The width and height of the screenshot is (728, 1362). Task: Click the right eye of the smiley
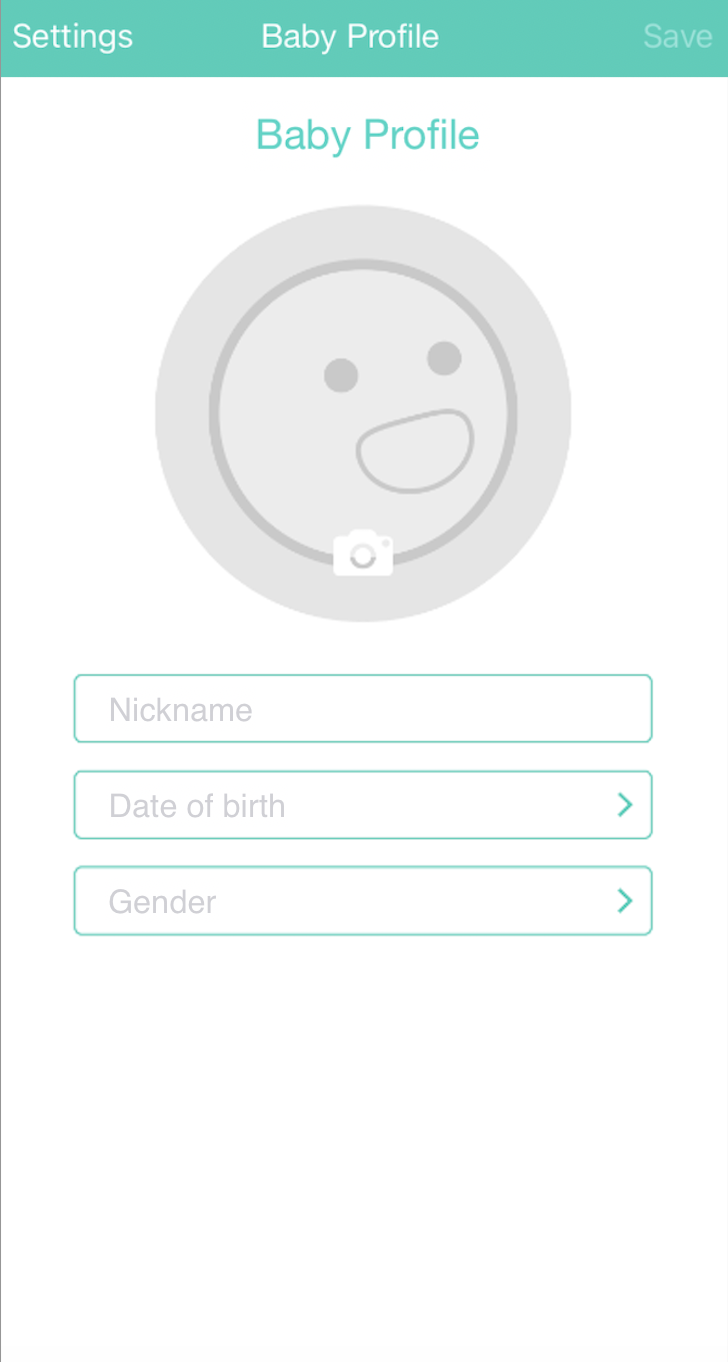point(444,357)
